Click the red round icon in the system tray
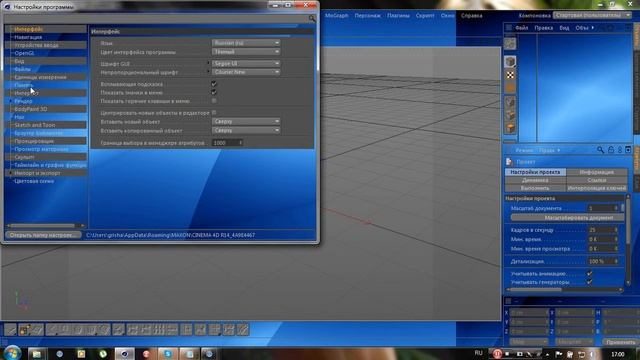The image size is (640, 360). tap(497, 353)
